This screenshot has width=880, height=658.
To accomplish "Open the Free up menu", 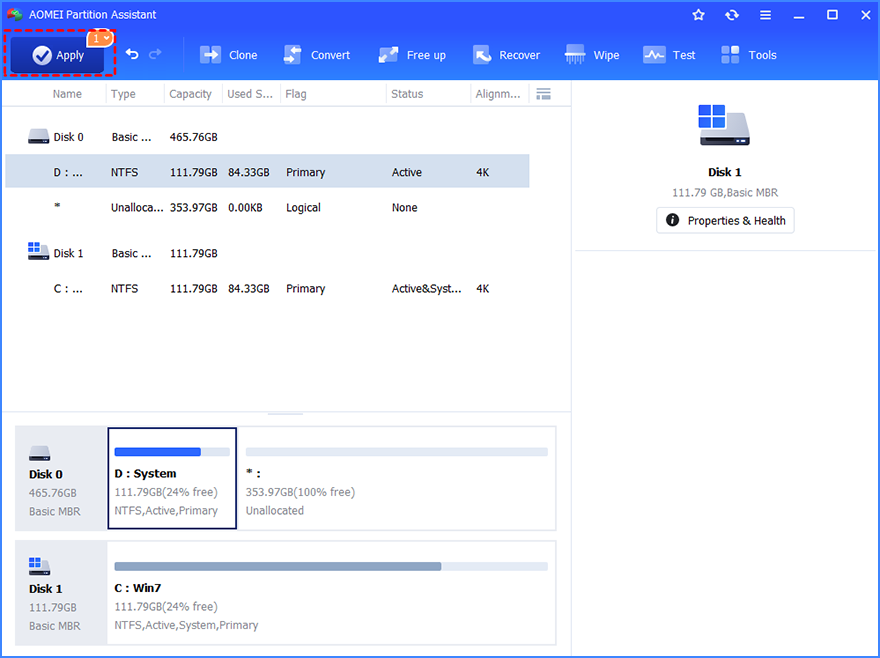I will (x=412, y=55).
